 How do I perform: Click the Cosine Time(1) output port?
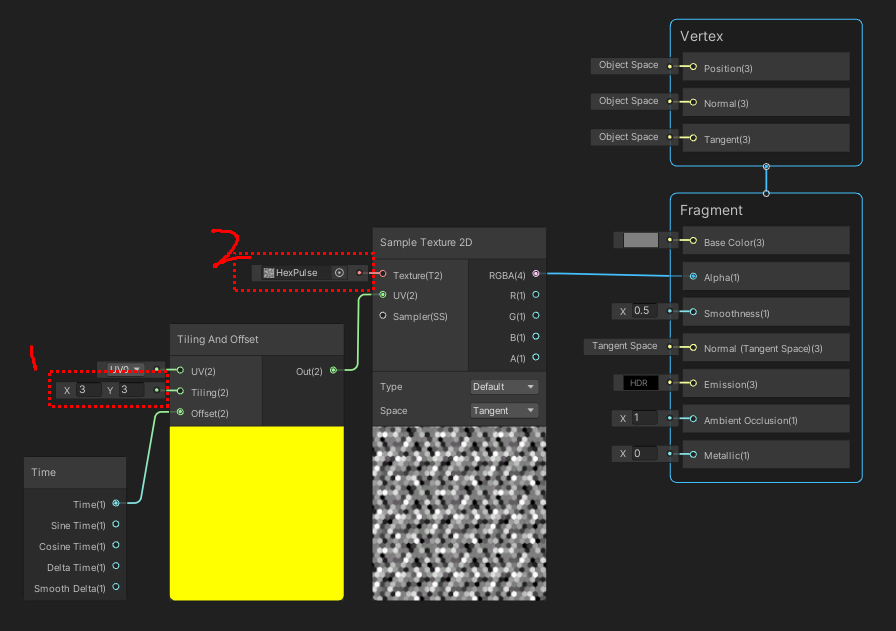point(116,545)
